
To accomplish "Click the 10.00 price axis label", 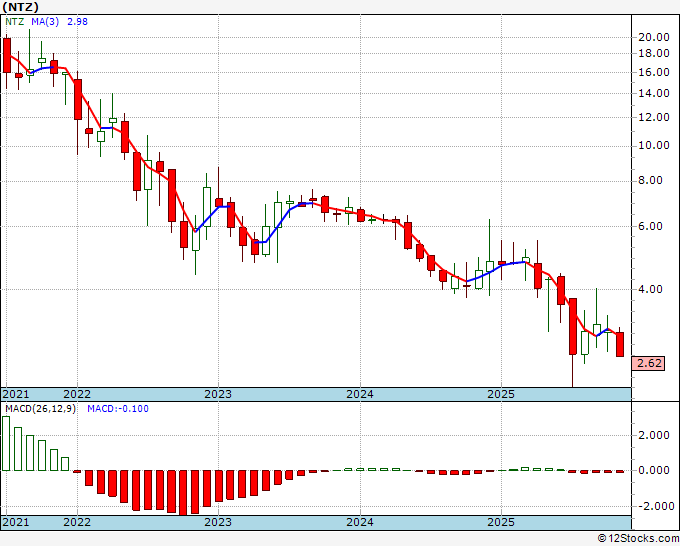I will coord(654,145).
